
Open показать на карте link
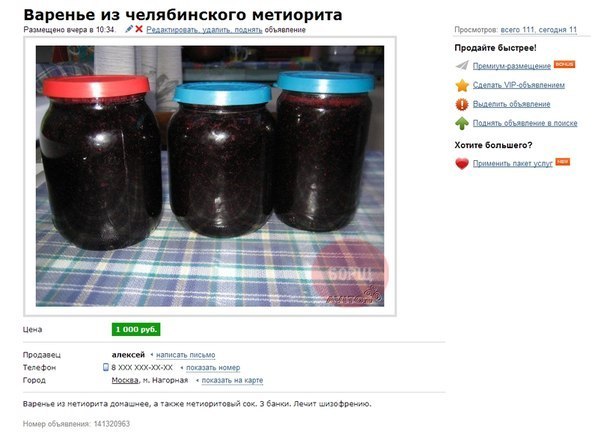232,380
